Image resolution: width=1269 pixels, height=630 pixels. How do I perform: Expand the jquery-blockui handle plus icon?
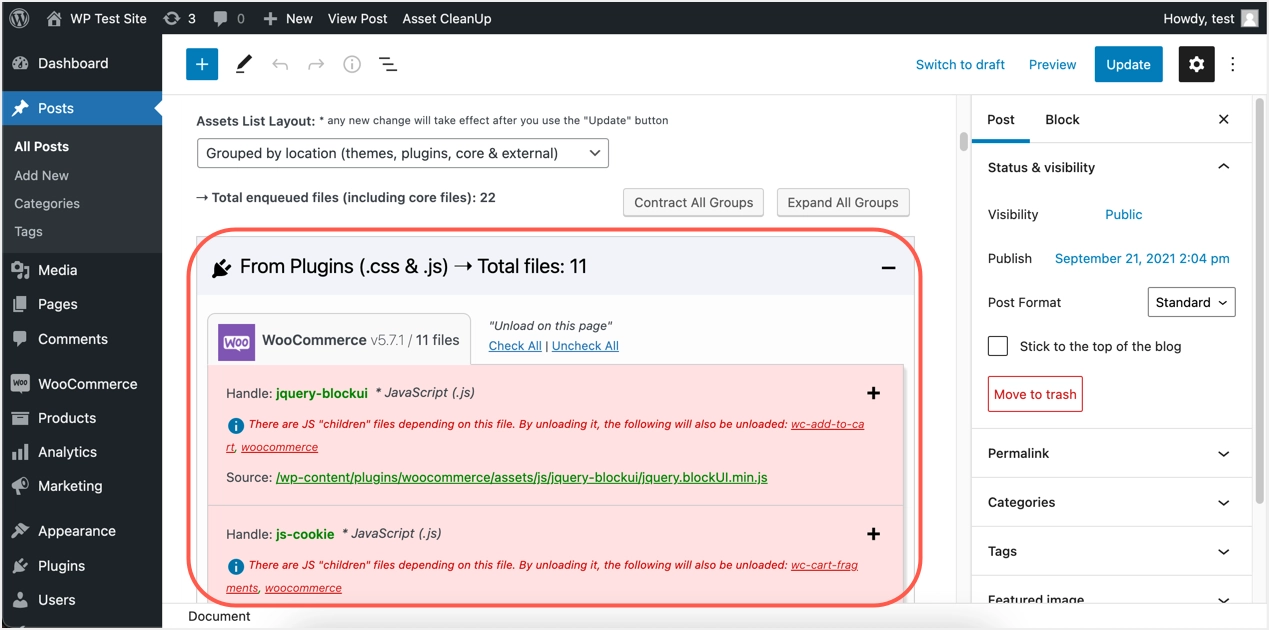pos(873,393)
